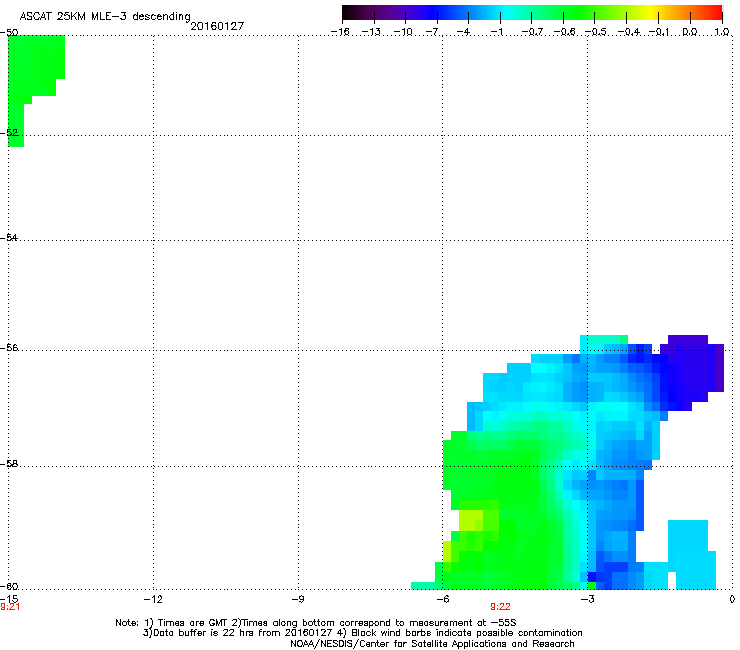Click the plot title "ASCAT 25KM MLE-3 descending"
The width and height of the screenshot is (740, 650).
pyautogui.click(x=105, y=16)
